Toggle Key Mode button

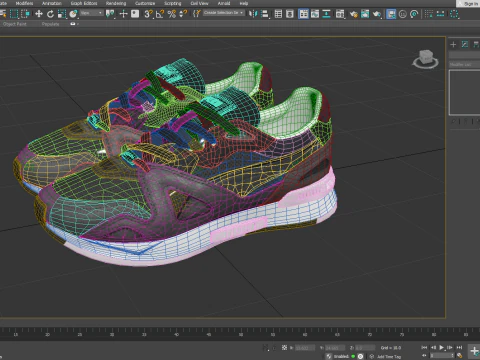(424, 356)
